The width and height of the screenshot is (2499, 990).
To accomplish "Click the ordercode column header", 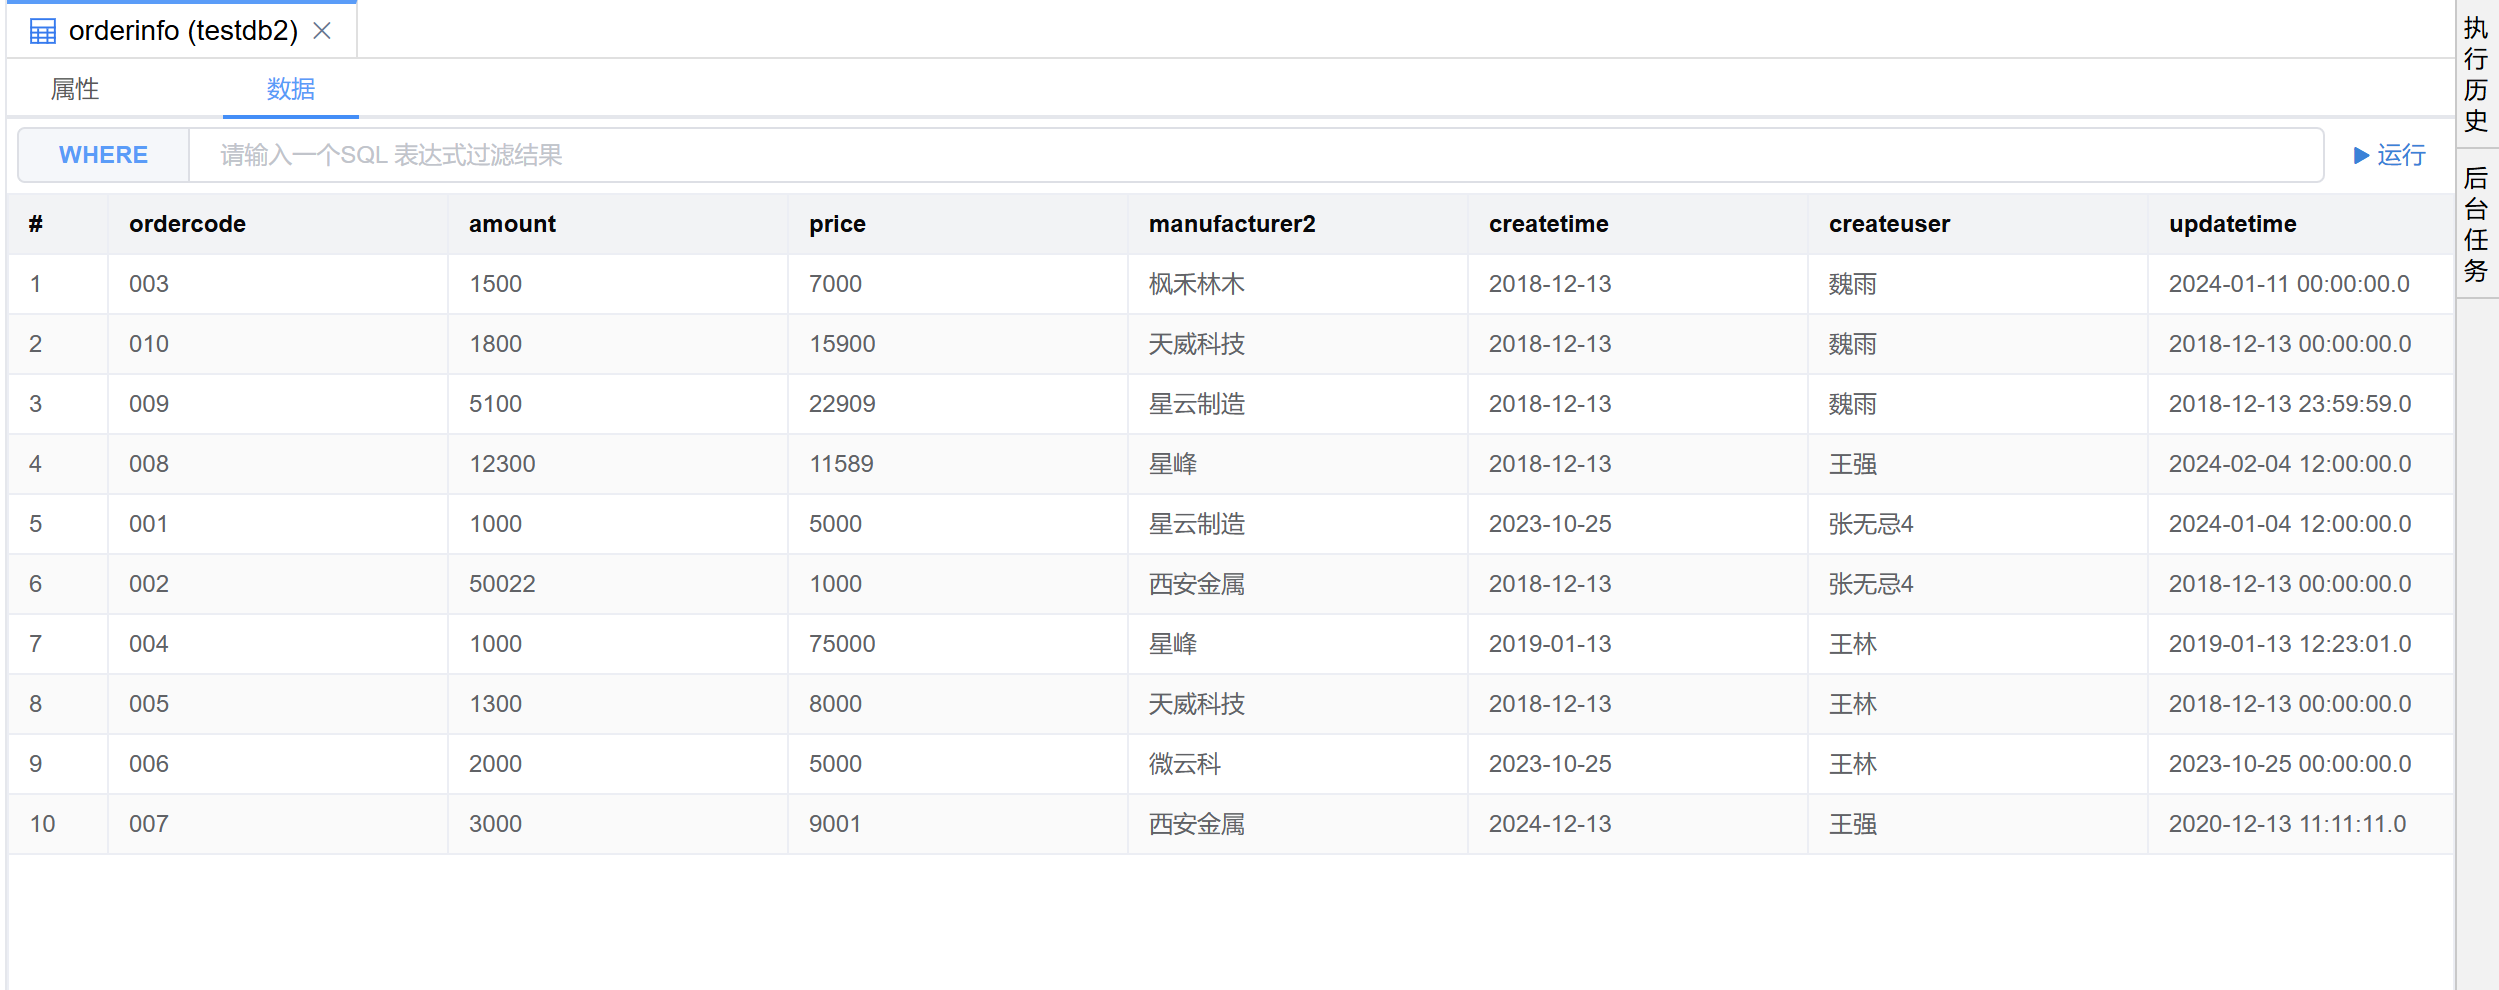I will click(187, 224).
